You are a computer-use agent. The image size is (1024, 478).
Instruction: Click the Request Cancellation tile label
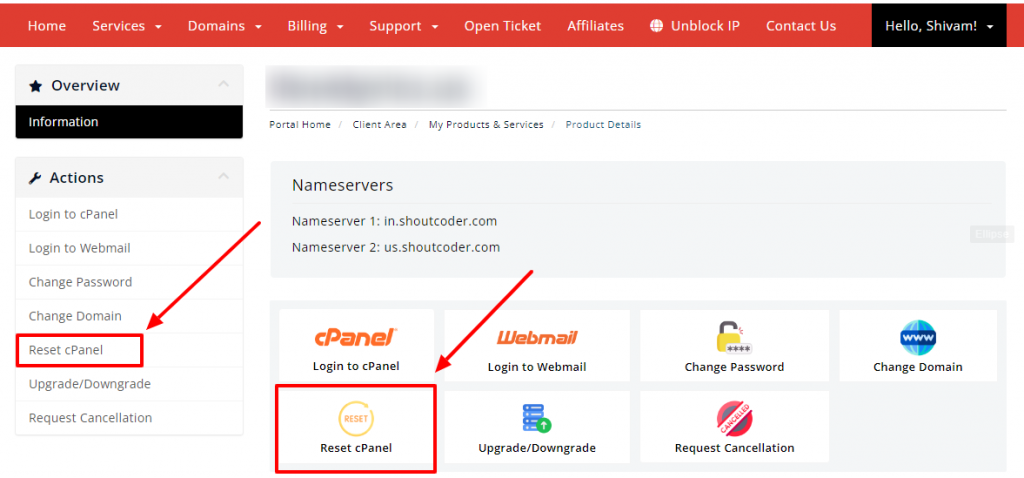tap(734, 448)
